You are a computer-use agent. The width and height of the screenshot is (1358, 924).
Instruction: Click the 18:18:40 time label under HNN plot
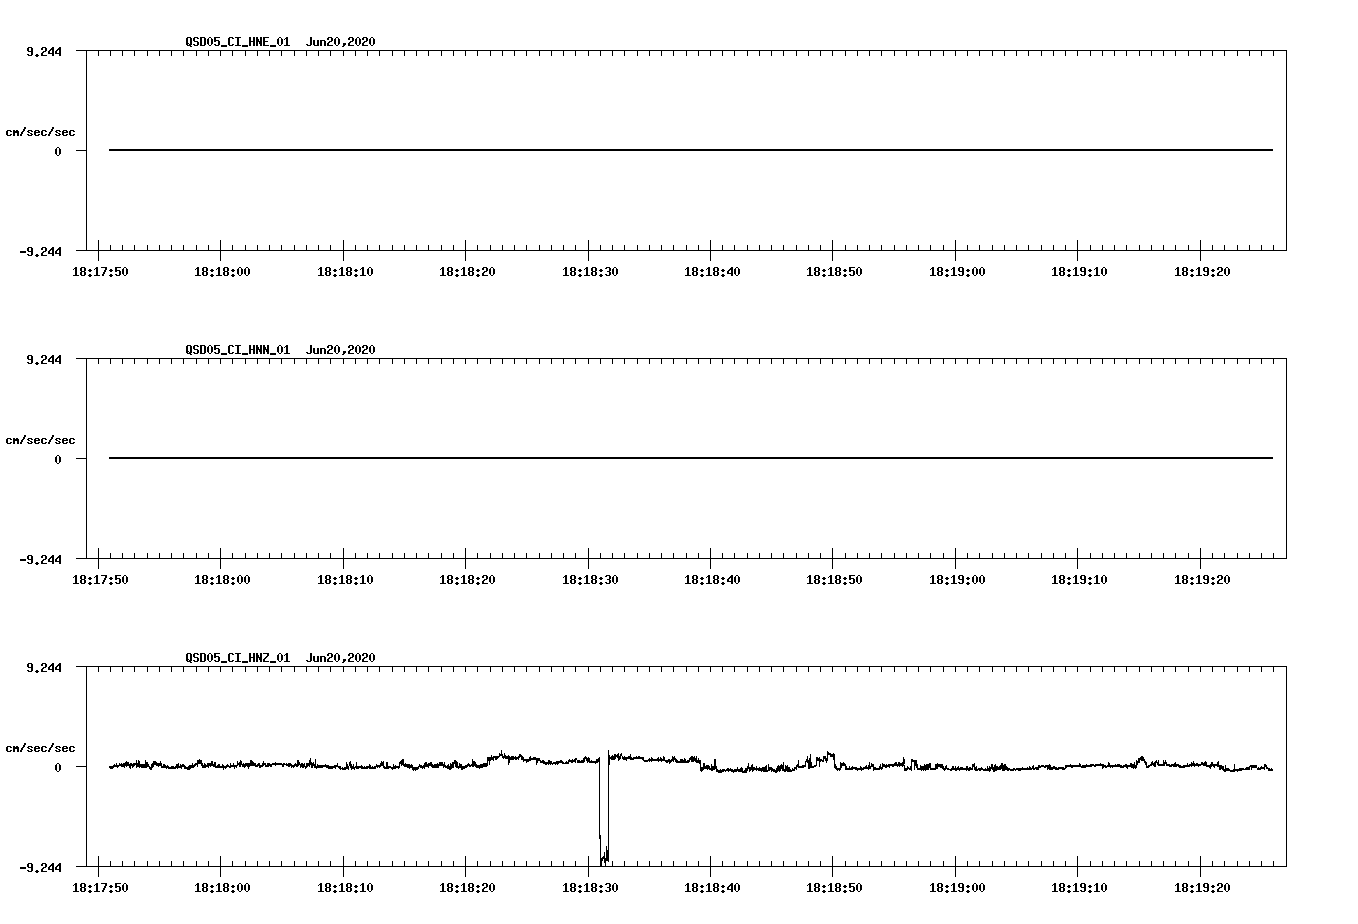[x=711, y=580]
